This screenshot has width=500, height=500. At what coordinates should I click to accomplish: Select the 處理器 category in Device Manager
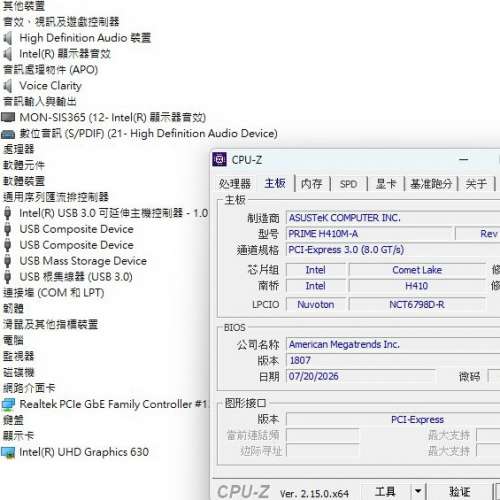point(18,149)
